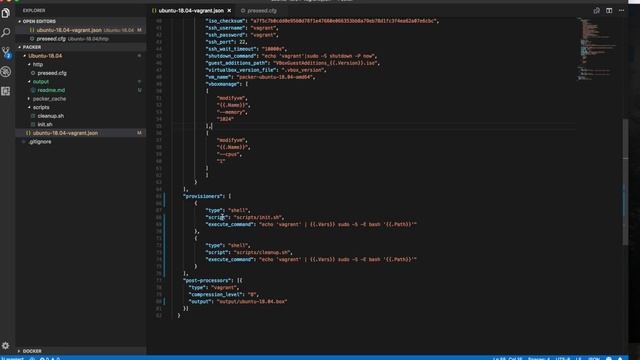The image size is (640, 360).
Task: Click the EXPLORER panel title
Action: (x=34, y=11)
